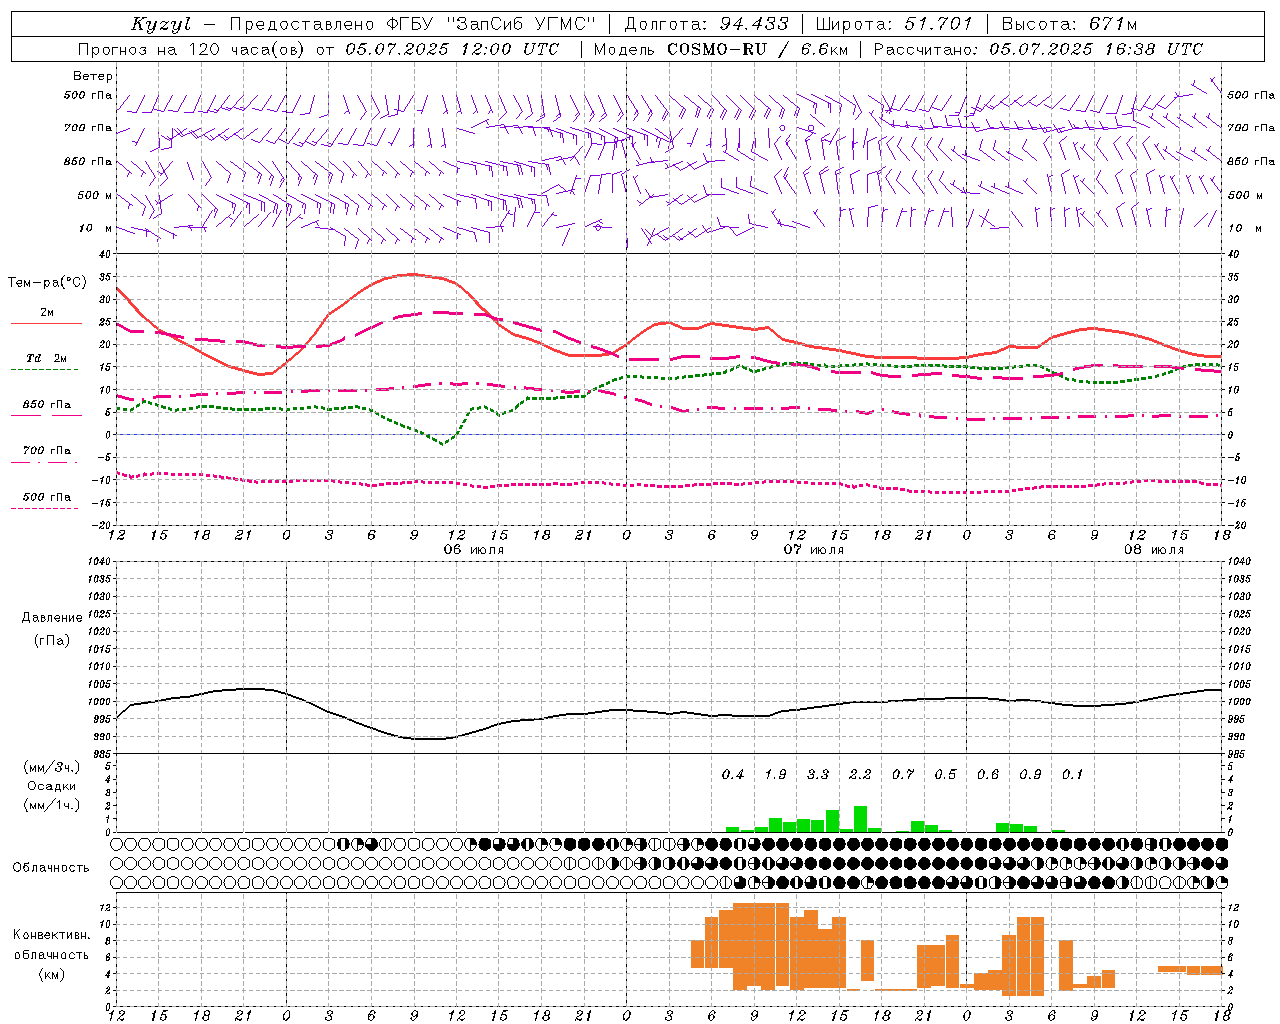The image size is (1280, 1024).
Task: Click the precipitation total "0.5"
Action: (945, 774)
